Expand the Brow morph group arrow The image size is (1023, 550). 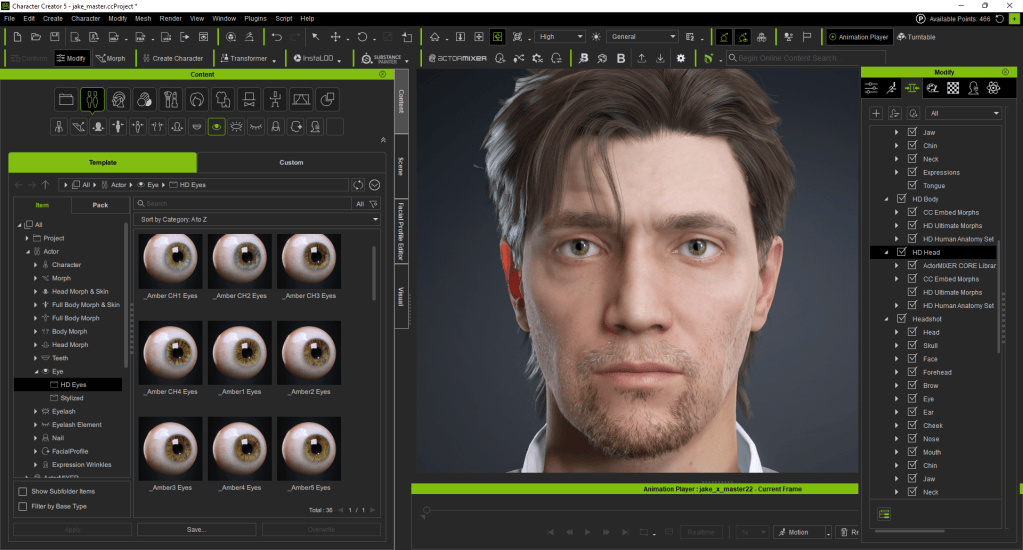[896, 386]
